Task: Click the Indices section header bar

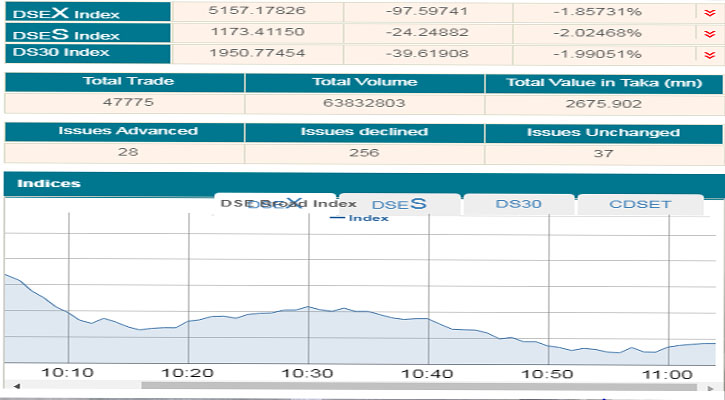Action: pos(362,184)
